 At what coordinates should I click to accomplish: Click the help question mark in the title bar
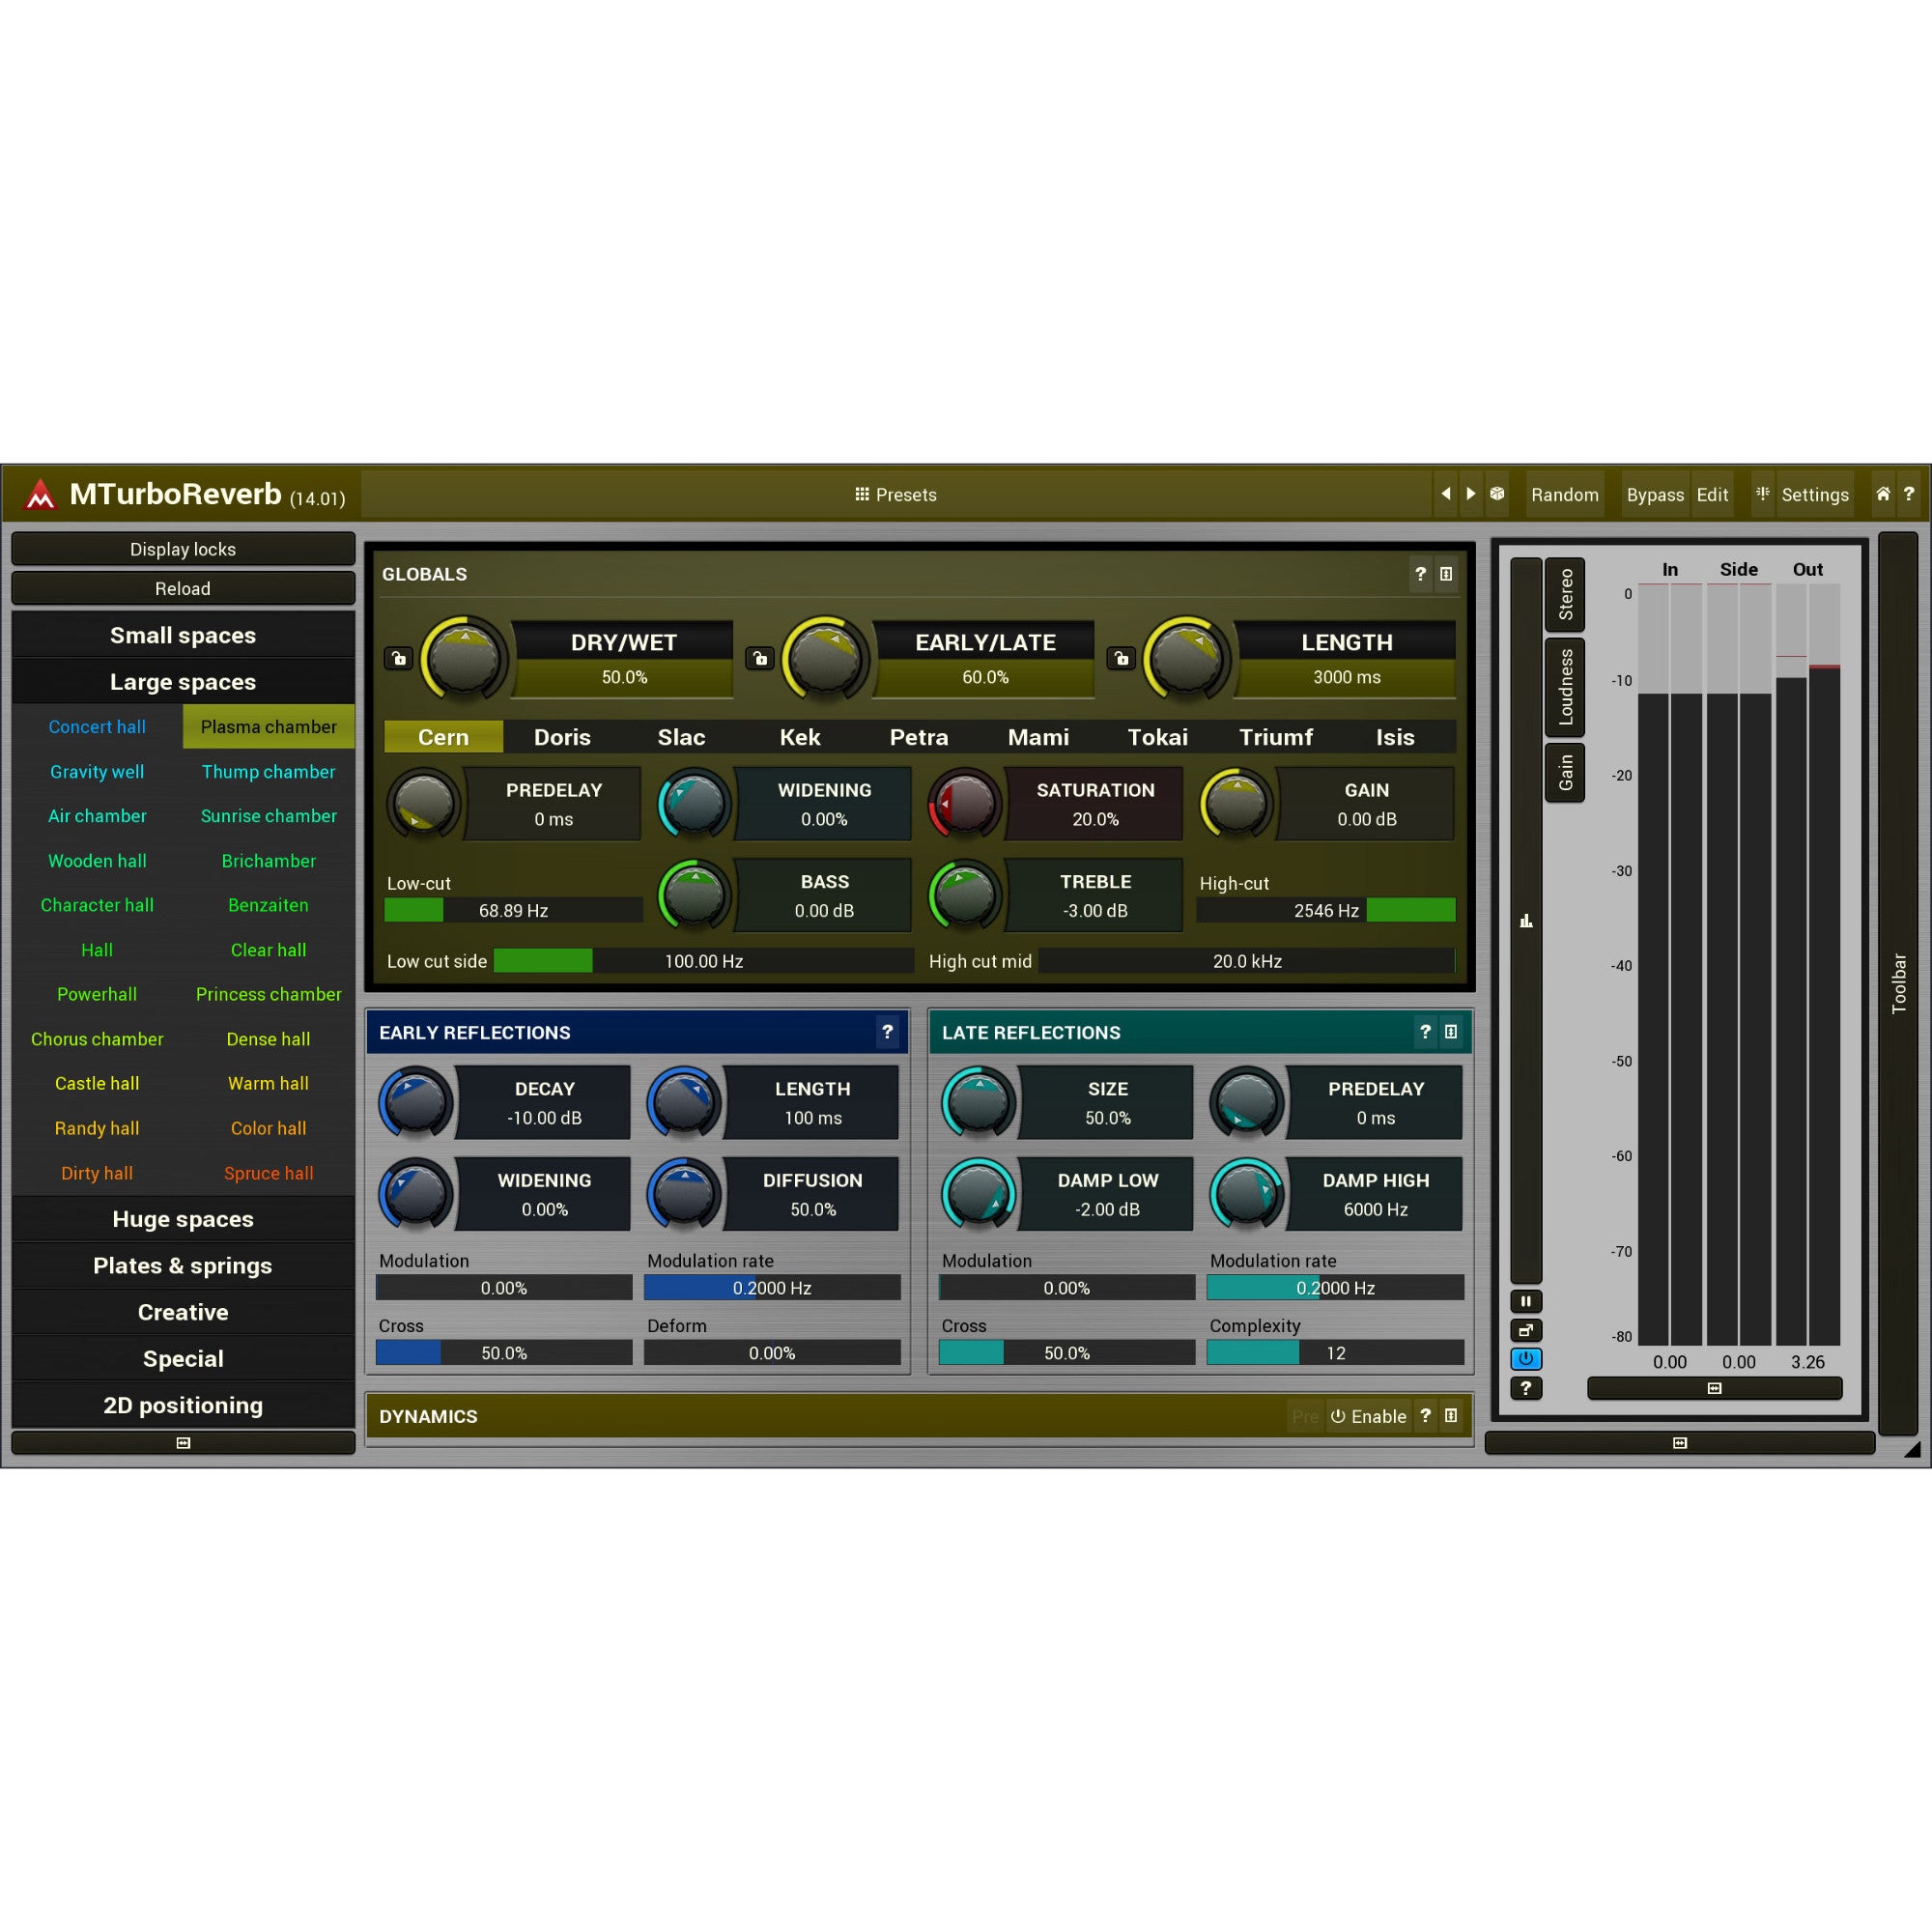coord(1909,494)
